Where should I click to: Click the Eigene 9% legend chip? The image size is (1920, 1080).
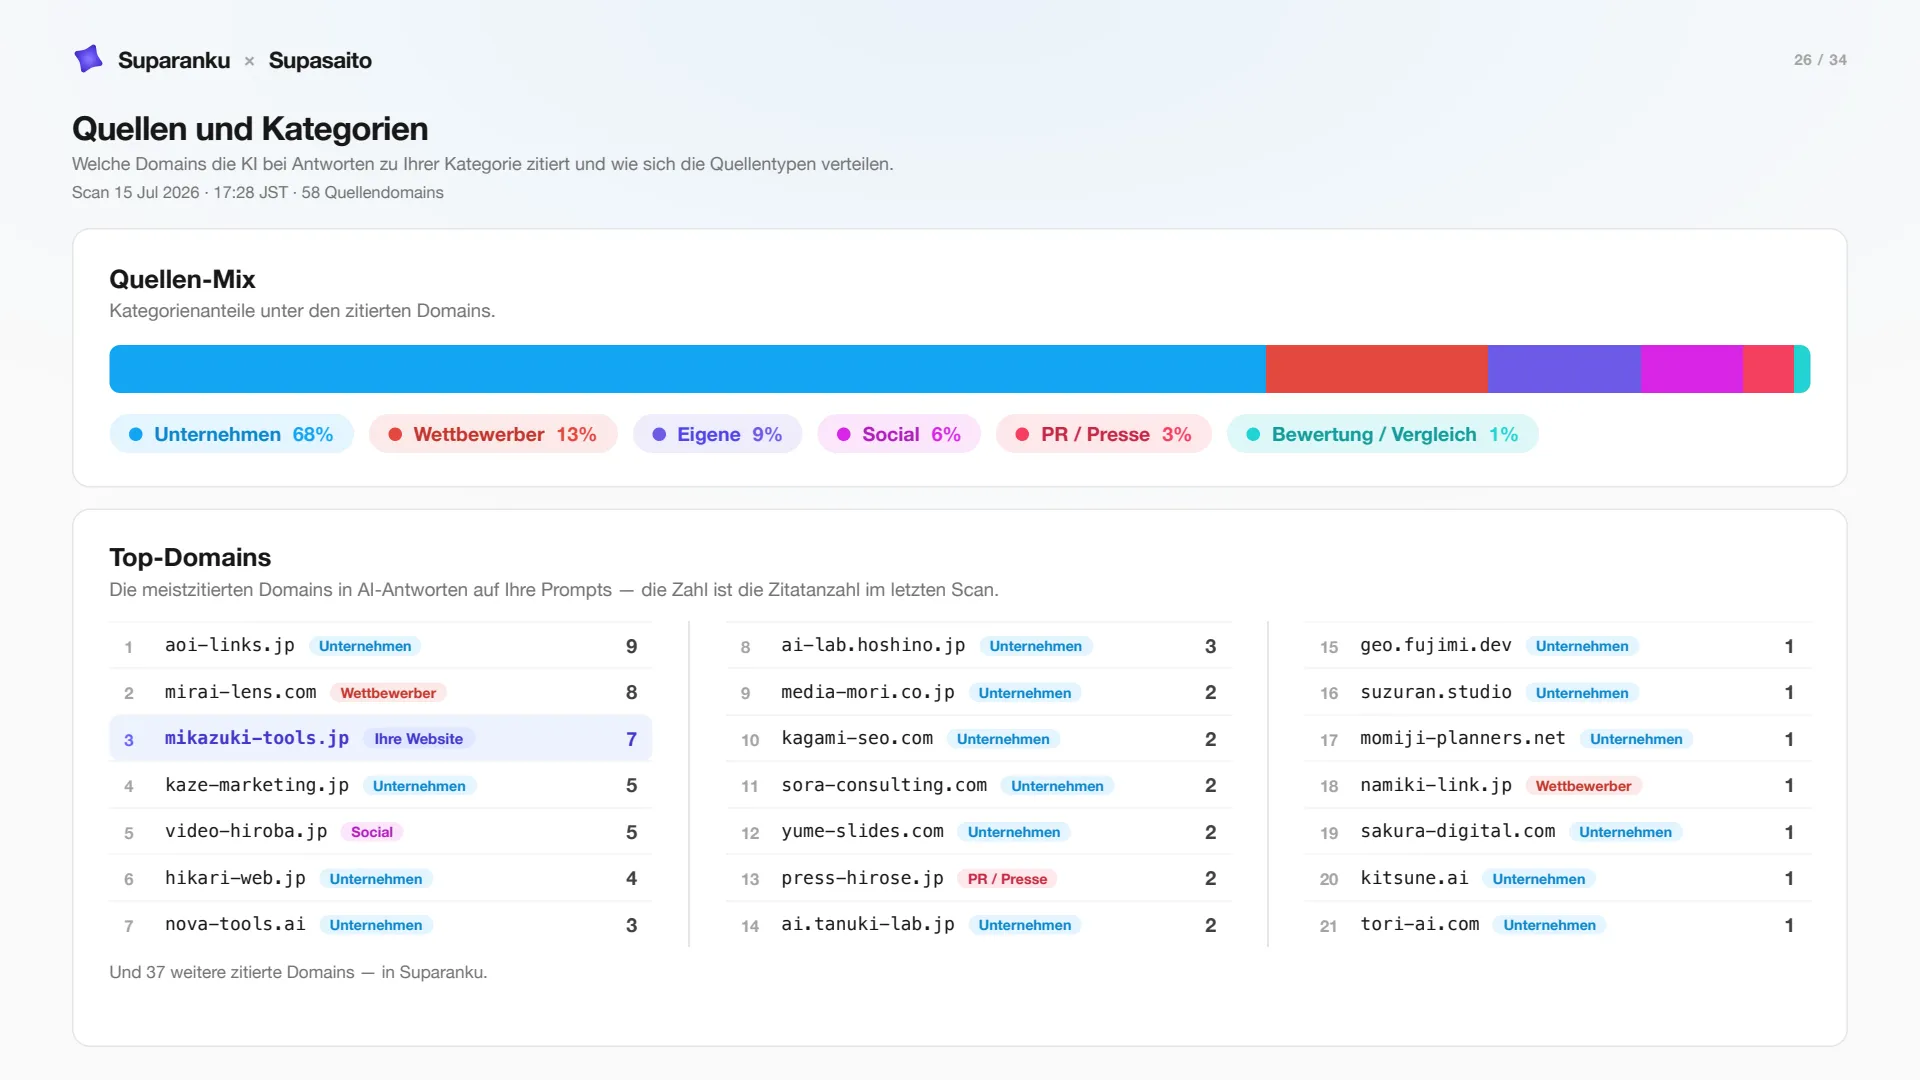717,434
